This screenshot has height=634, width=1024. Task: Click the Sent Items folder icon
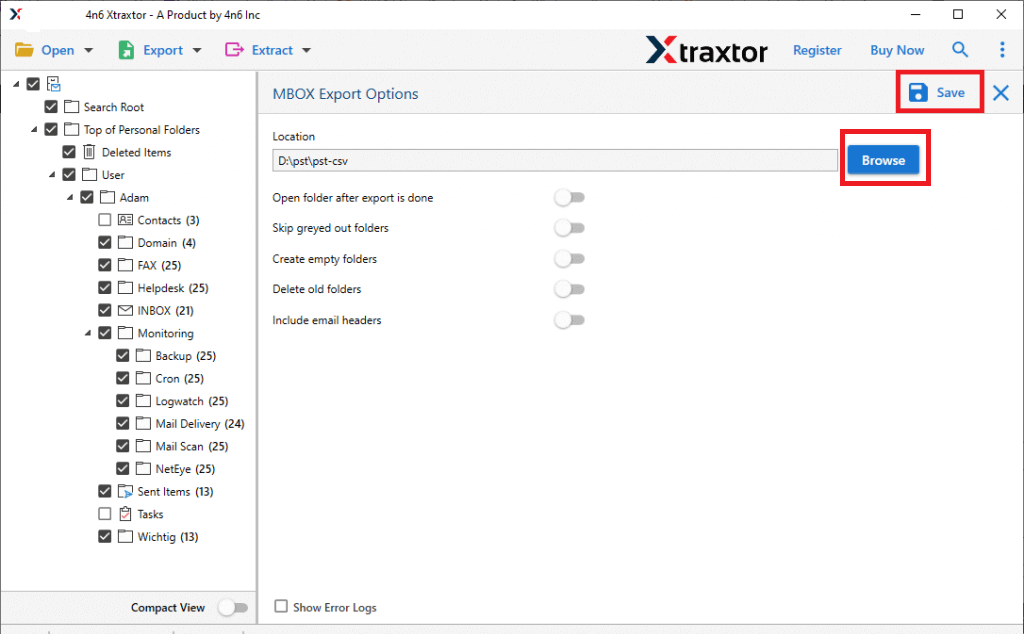coord(123,491)
